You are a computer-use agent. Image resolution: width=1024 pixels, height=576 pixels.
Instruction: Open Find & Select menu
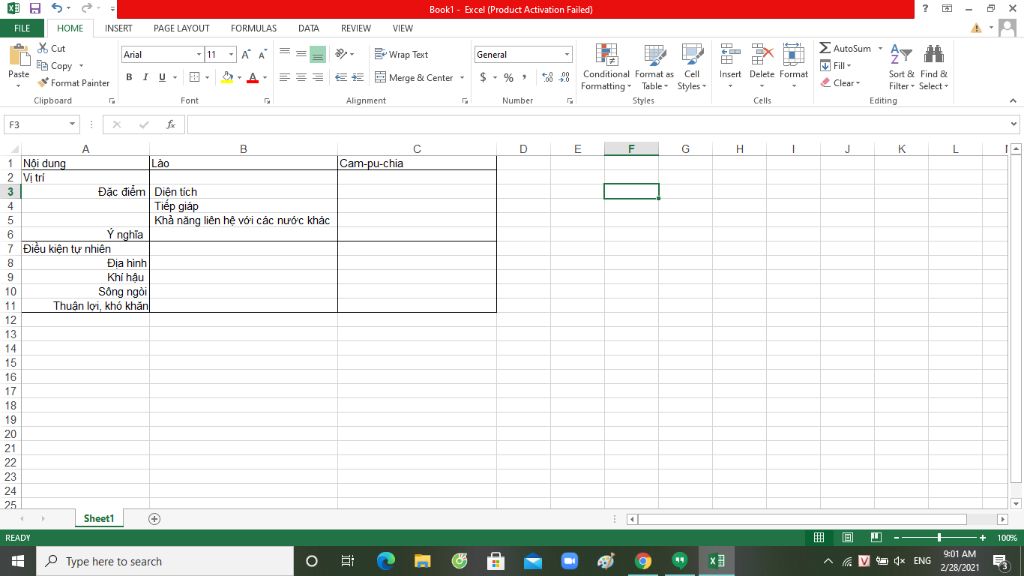pyautogui.click(x=933, y=67)
